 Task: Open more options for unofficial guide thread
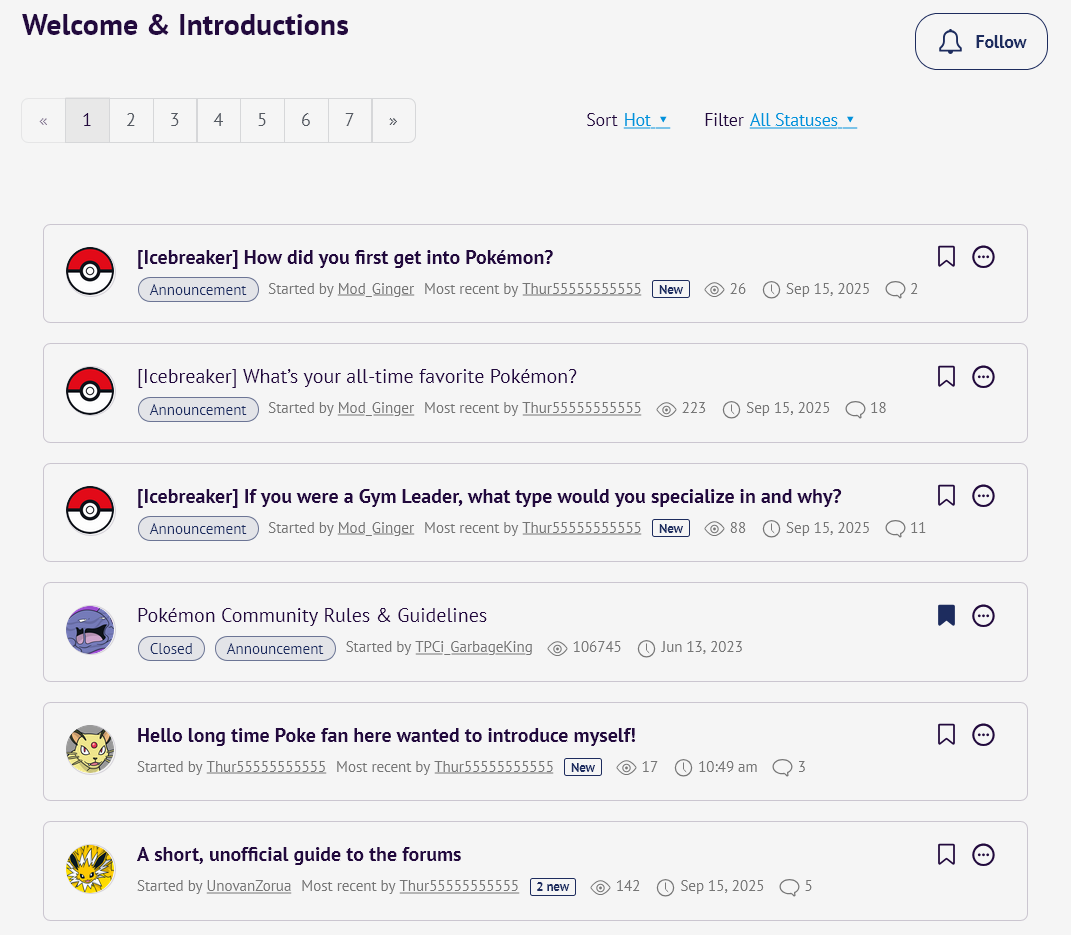(x=983, y=854)
